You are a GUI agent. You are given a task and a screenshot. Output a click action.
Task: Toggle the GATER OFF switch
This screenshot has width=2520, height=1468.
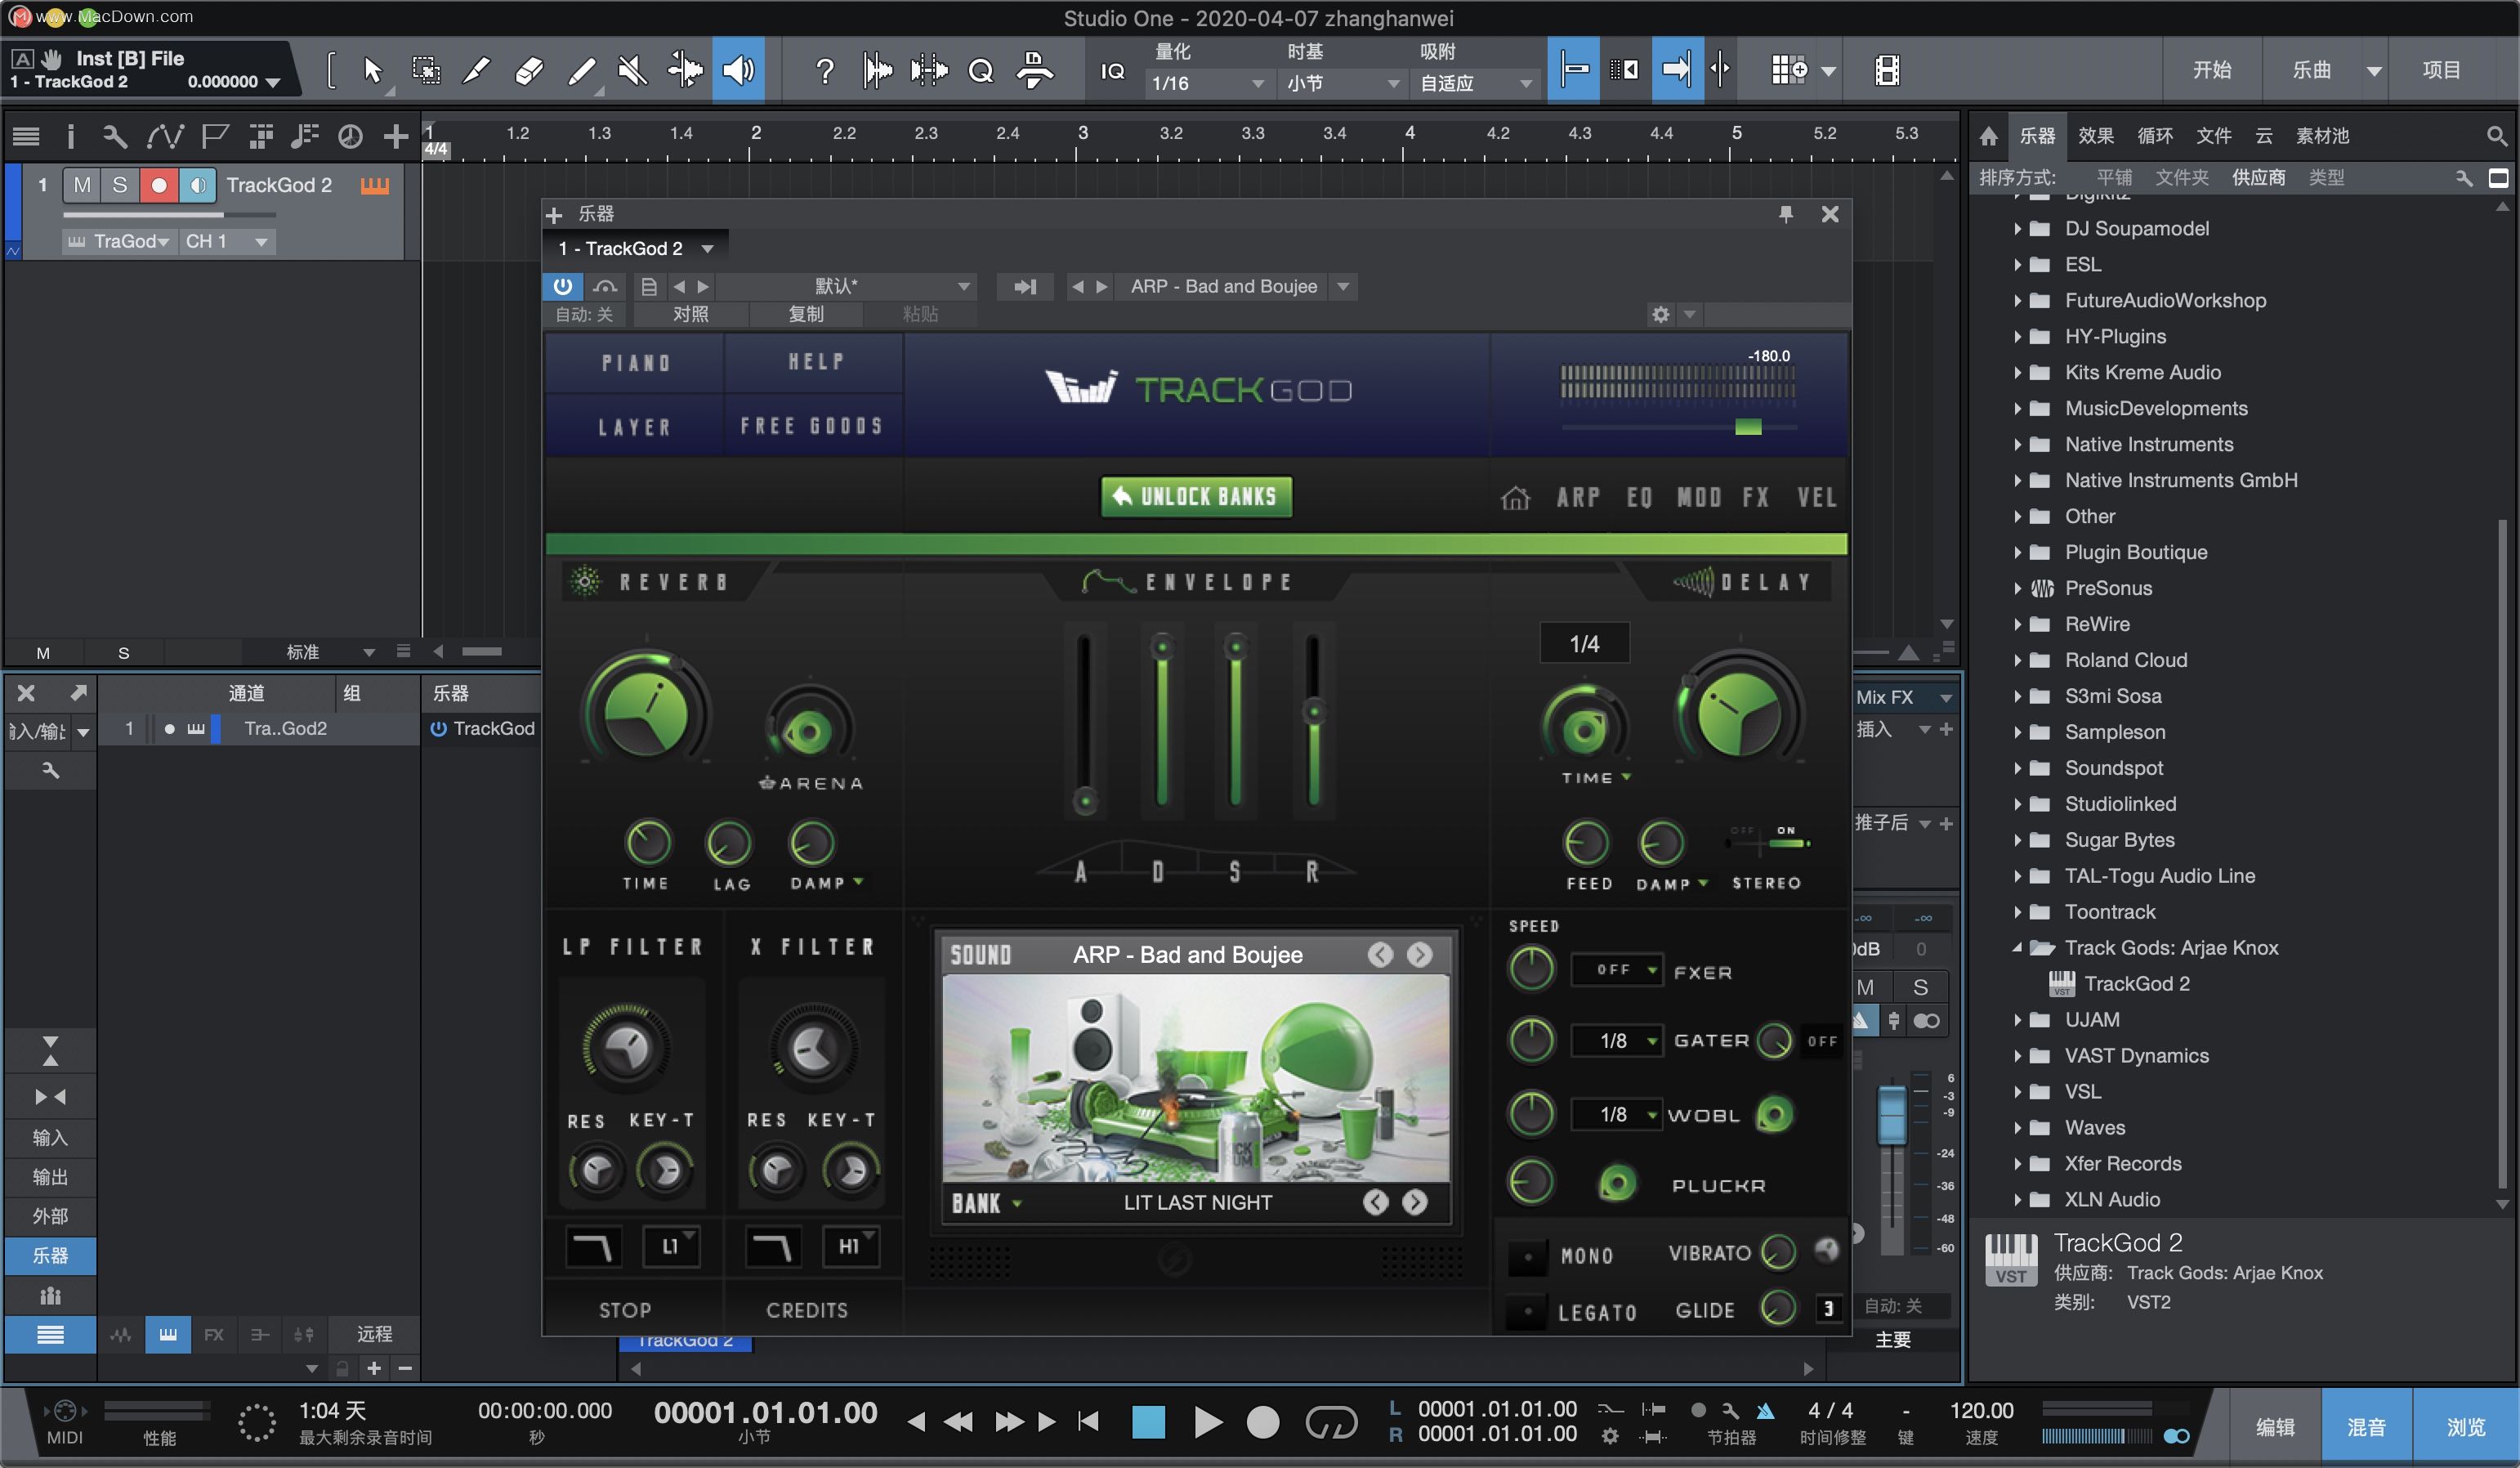coord(1821,1041)
